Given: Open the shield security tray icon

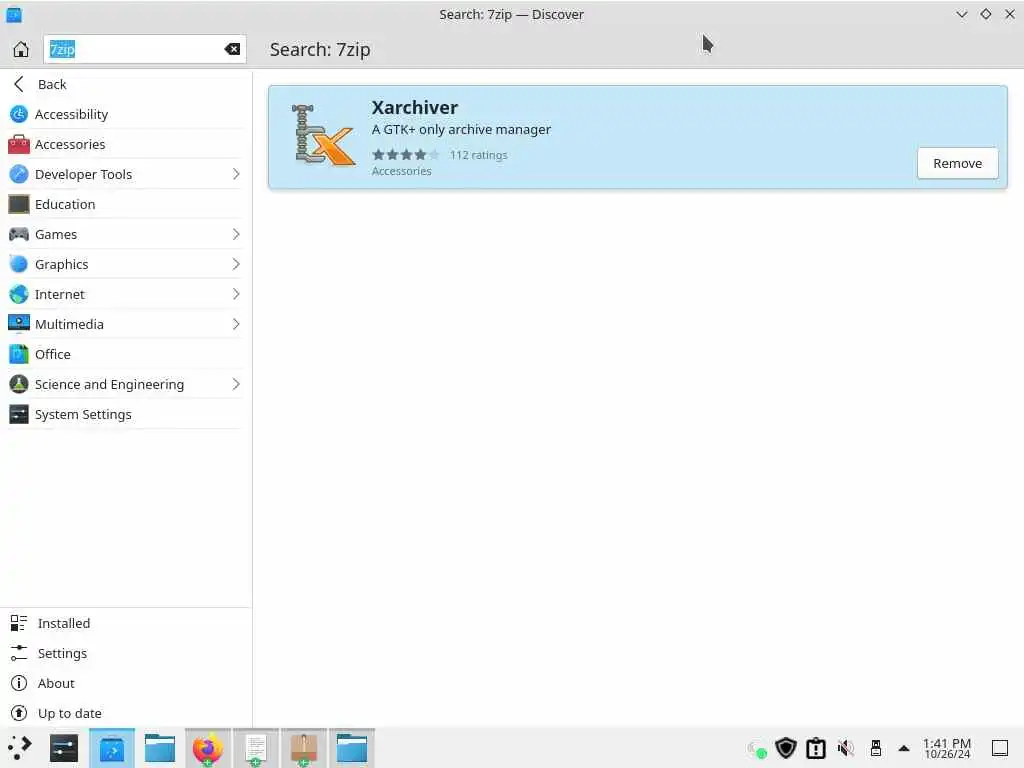Looking at the screenshot, I should point(786,748).
